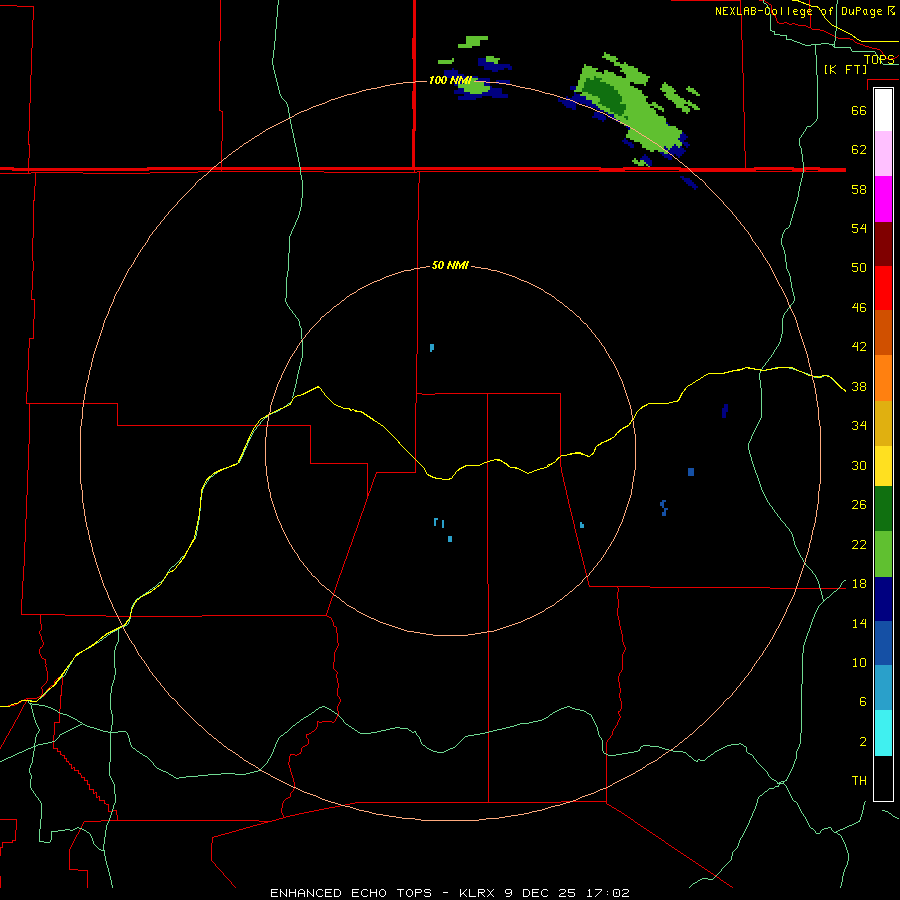The height and width of the screenshot is (900, 900).
Task: Click the black TH swatch at scale bottom
Action: (x=883, y=778)
